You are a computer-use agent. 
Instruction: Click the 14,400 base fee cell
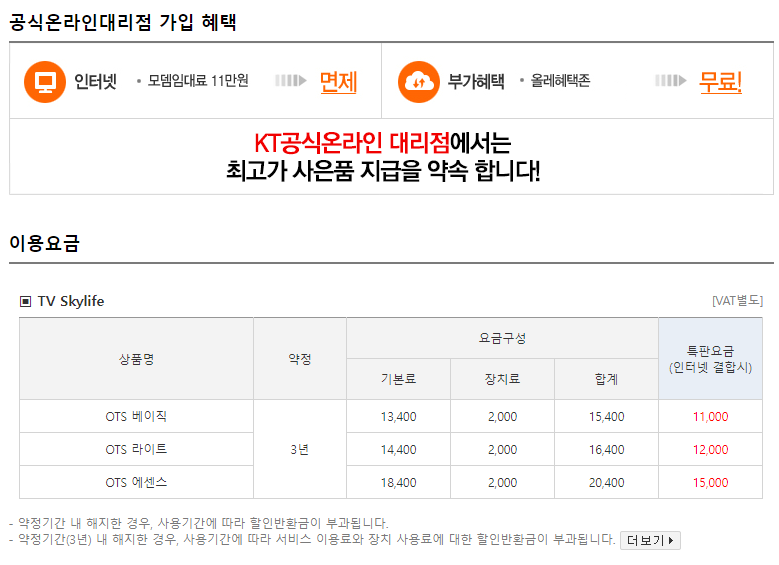[398, 449]
